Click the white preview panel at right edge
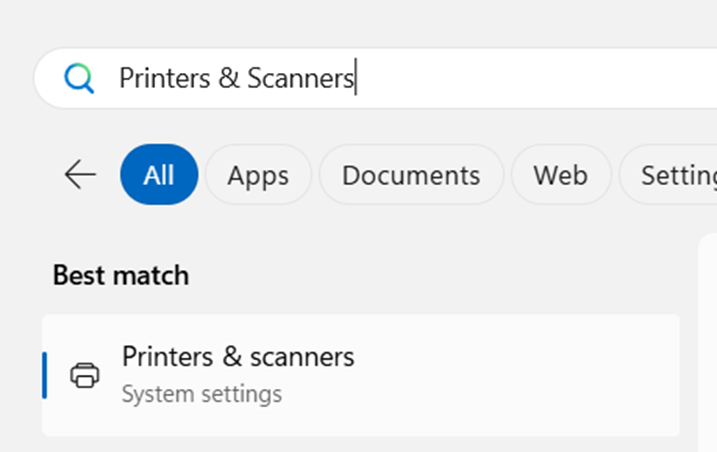 click(707, 340)
